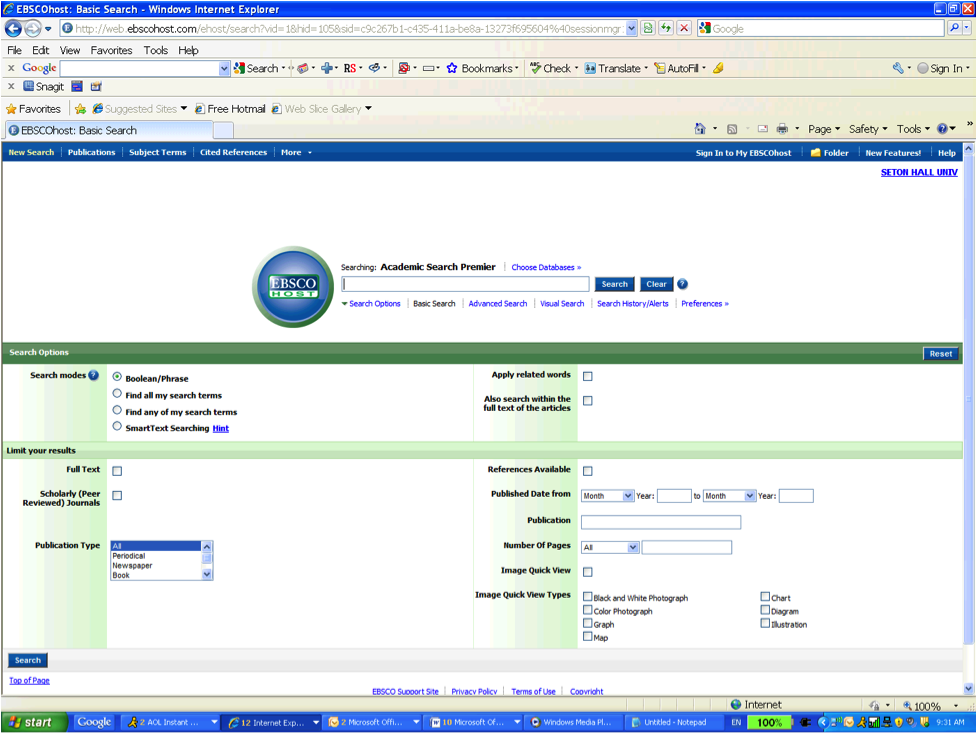Image resolution: width=977 pixels, height=734 pixels.
Task: Click the Print icon in command bar
Action: click(782, 129)
